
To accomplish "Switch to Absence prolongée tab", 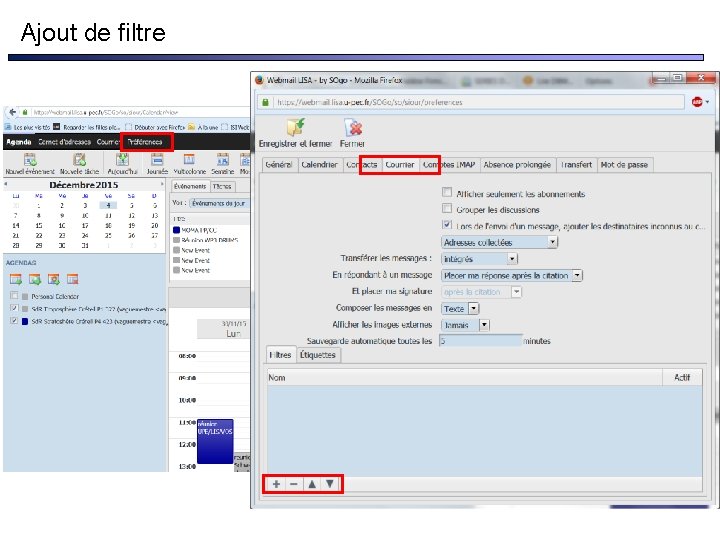I will coord(517,164).
